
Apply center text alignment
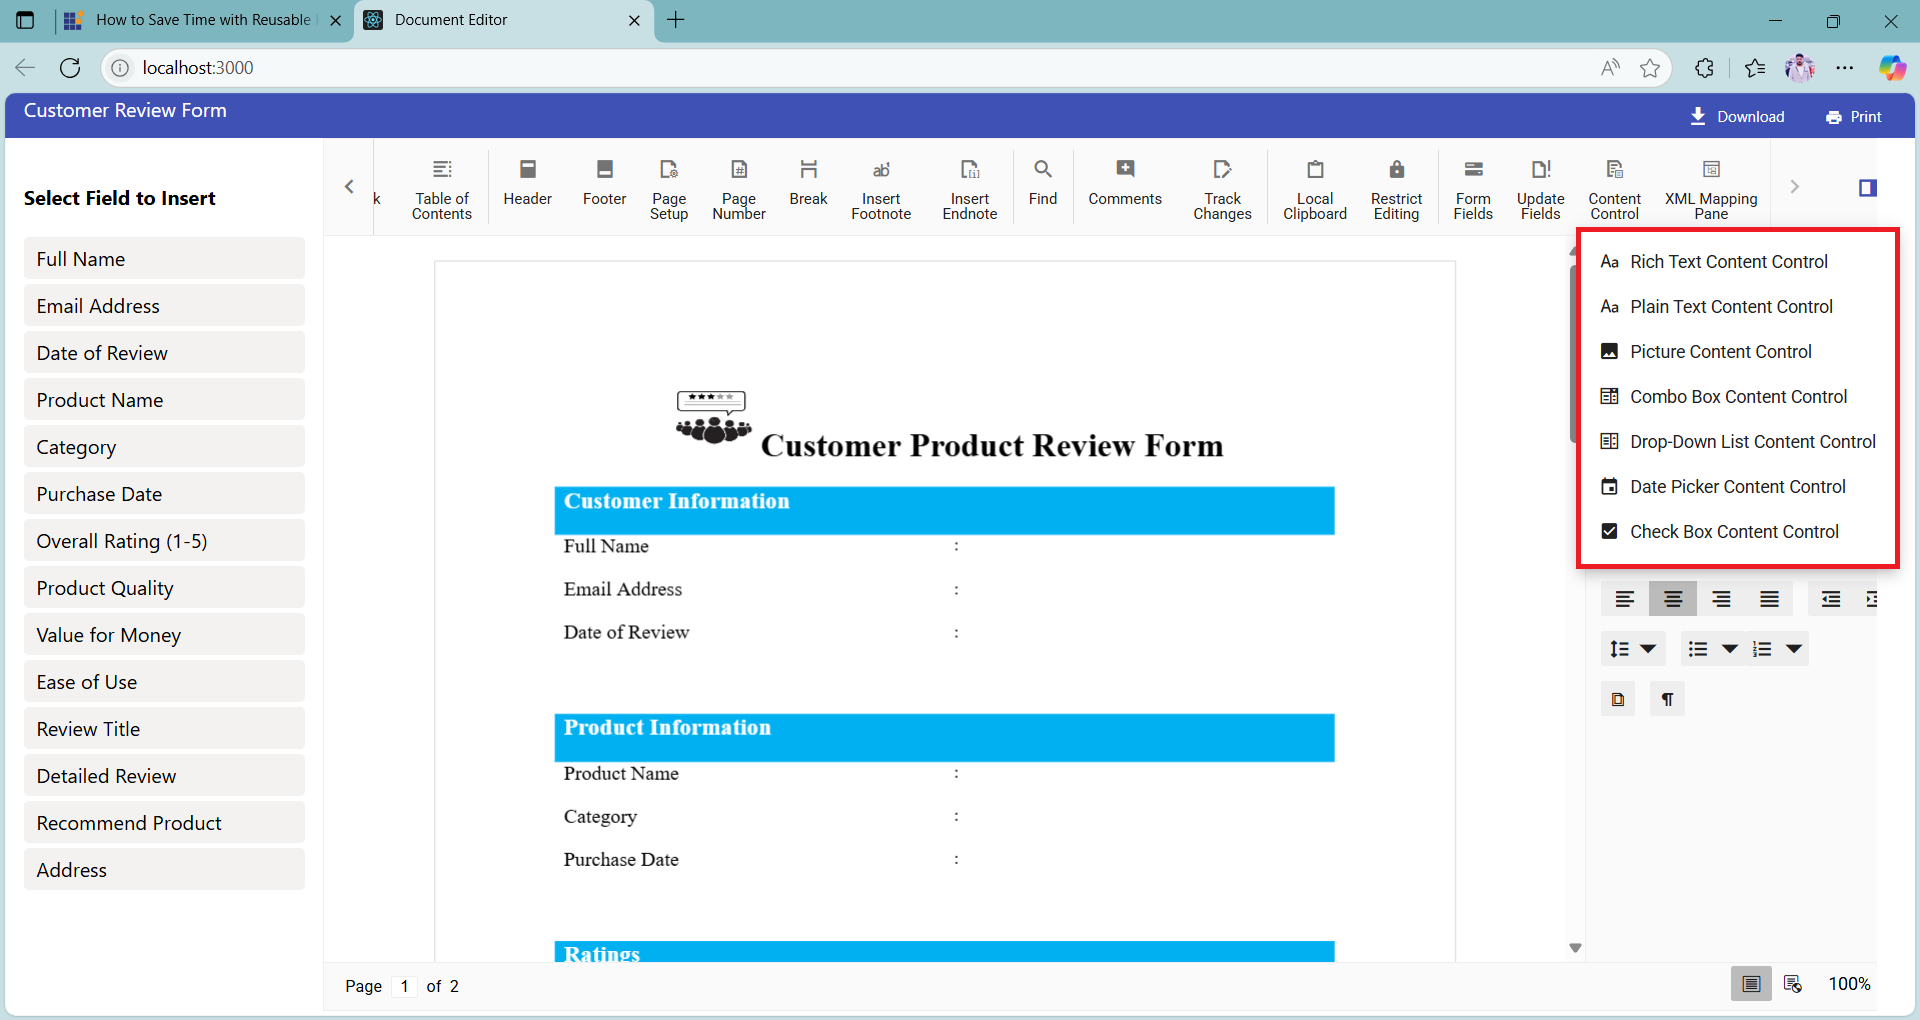tap(1671, 598)
